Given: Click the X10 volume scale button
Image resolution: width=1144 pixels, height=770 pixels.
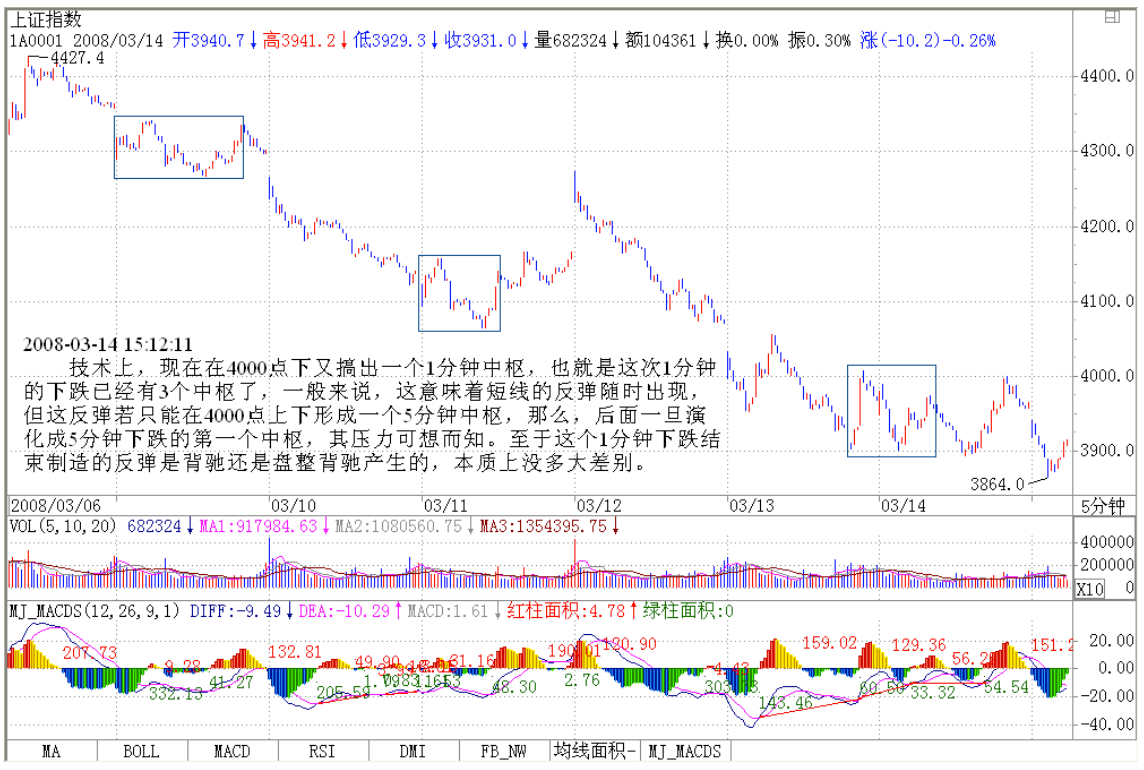Looking at the screenshot, I should (x=1090, y=589).
